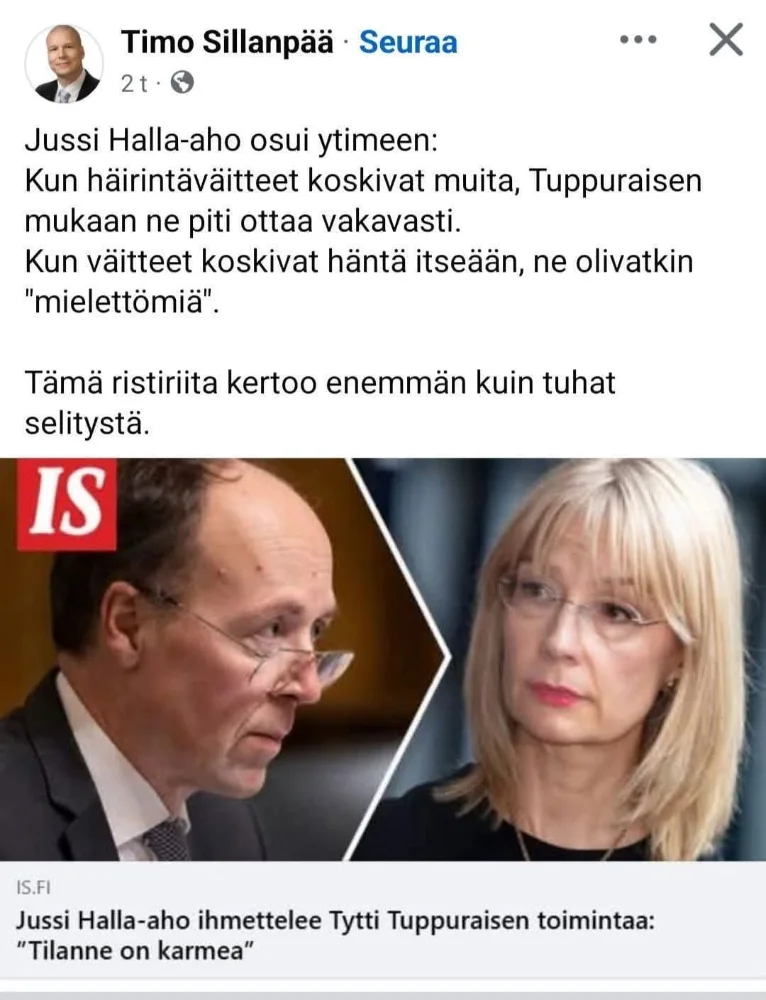This screenshot has height=1000, width=766.
Task: Click the "Tilanne on karmea" quote in headline
Action: point(135,951)
